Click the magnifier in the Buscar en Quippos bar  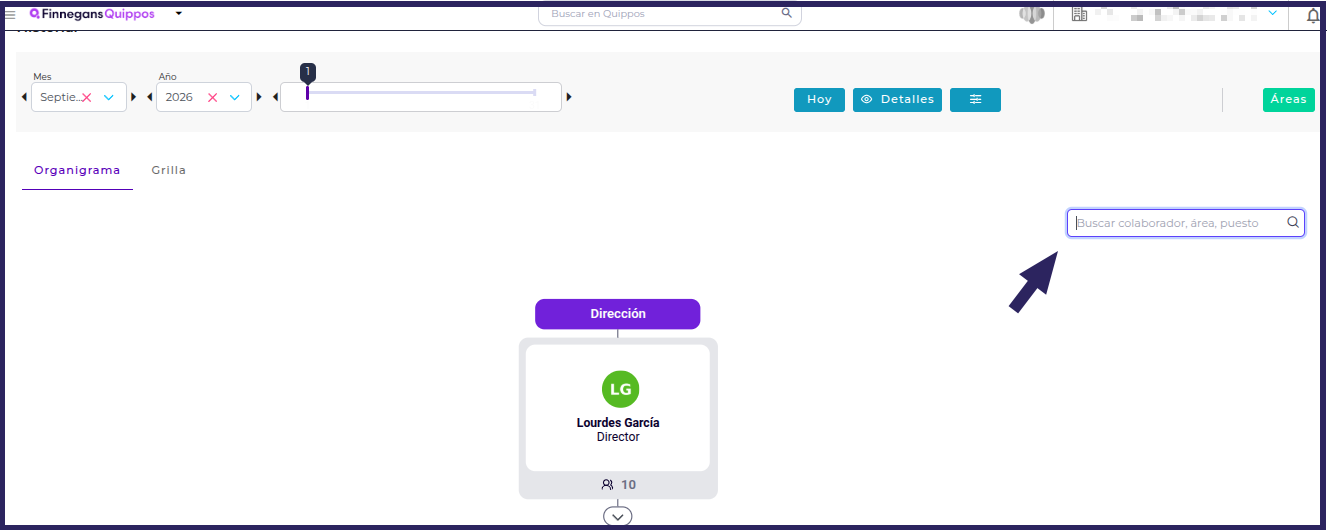point(786,13)
